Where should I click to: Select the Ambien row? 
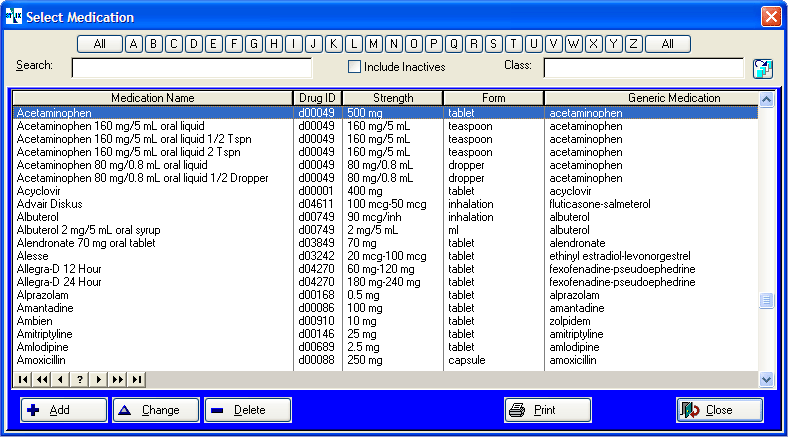[x=385, y=321]
